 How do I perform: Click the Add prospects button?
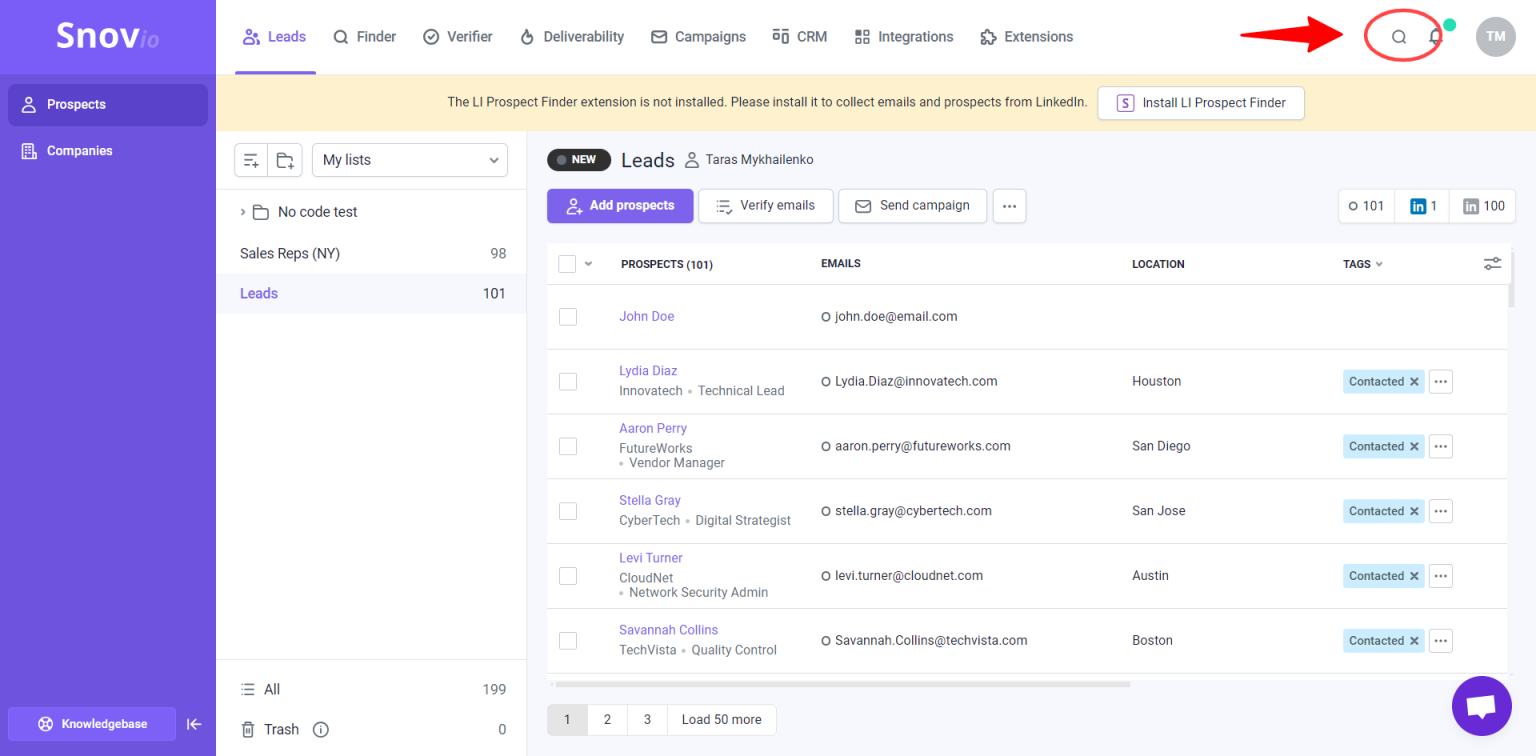(620, 206)
